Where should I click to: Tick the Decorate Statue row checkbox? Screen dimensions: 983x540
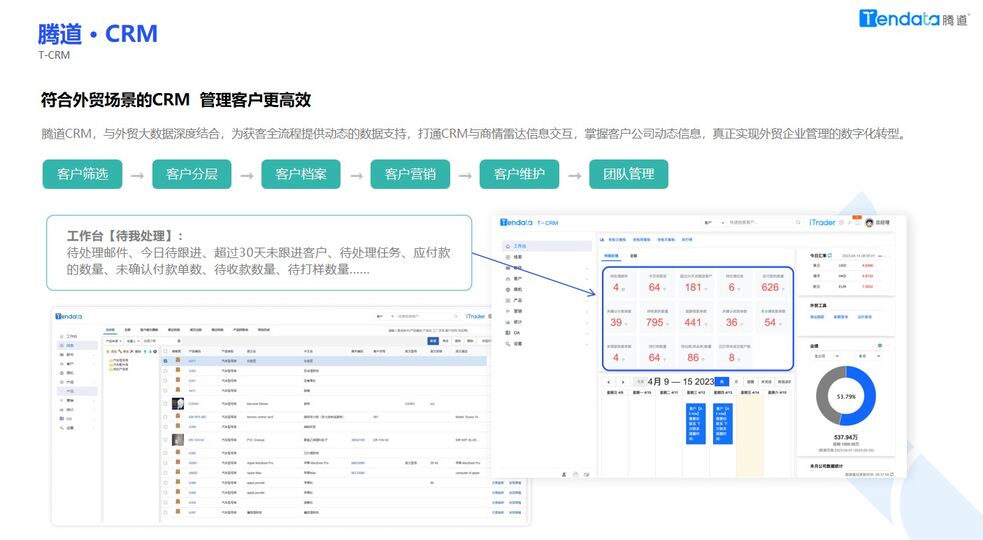[166, 404]
